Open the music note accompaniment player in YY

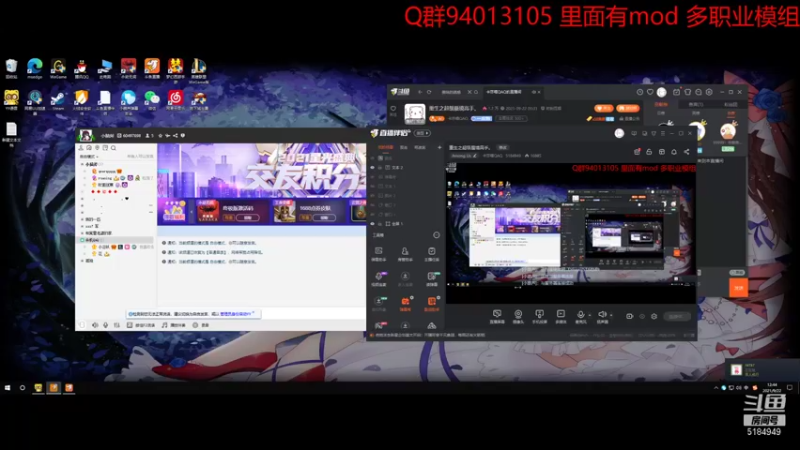click(x=164, y=325)
